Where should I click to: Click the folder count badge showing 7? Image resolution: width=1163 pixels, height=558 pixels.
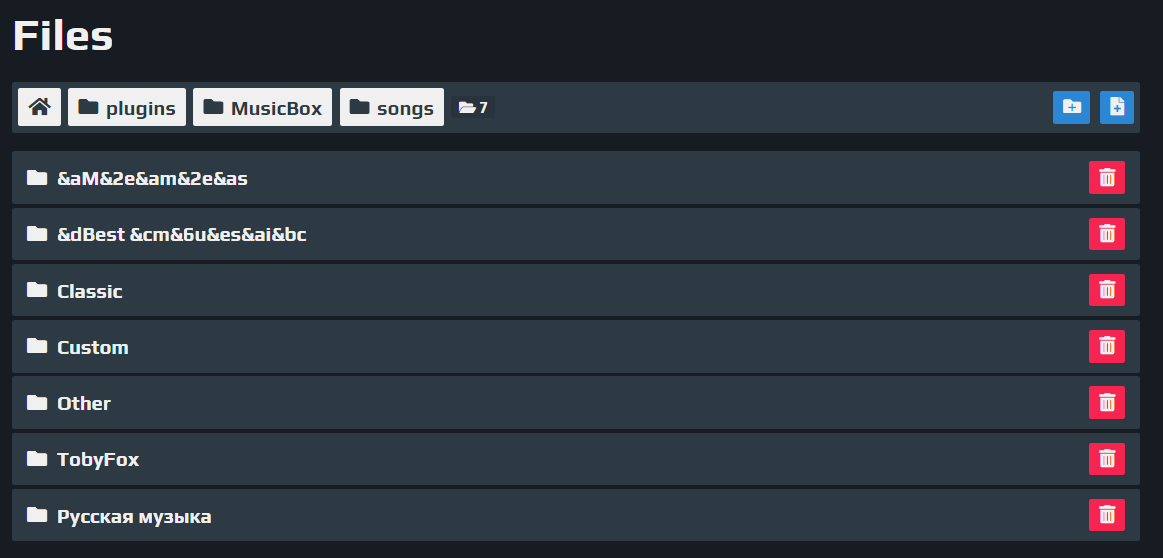point(472,108)
